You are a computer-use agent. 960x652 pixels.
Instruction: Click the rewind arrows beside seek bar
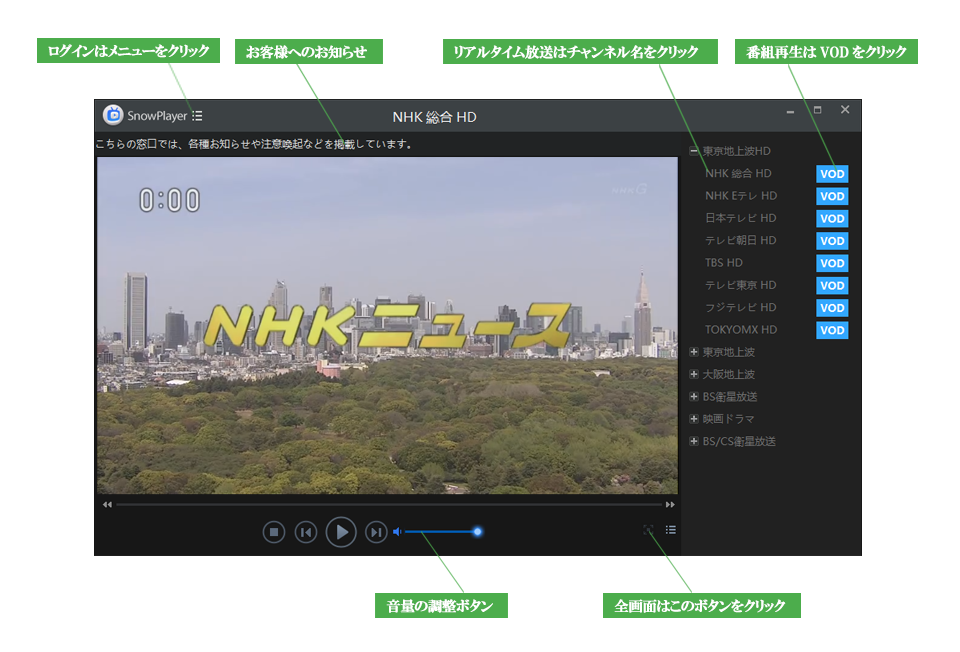coord(107,504)
